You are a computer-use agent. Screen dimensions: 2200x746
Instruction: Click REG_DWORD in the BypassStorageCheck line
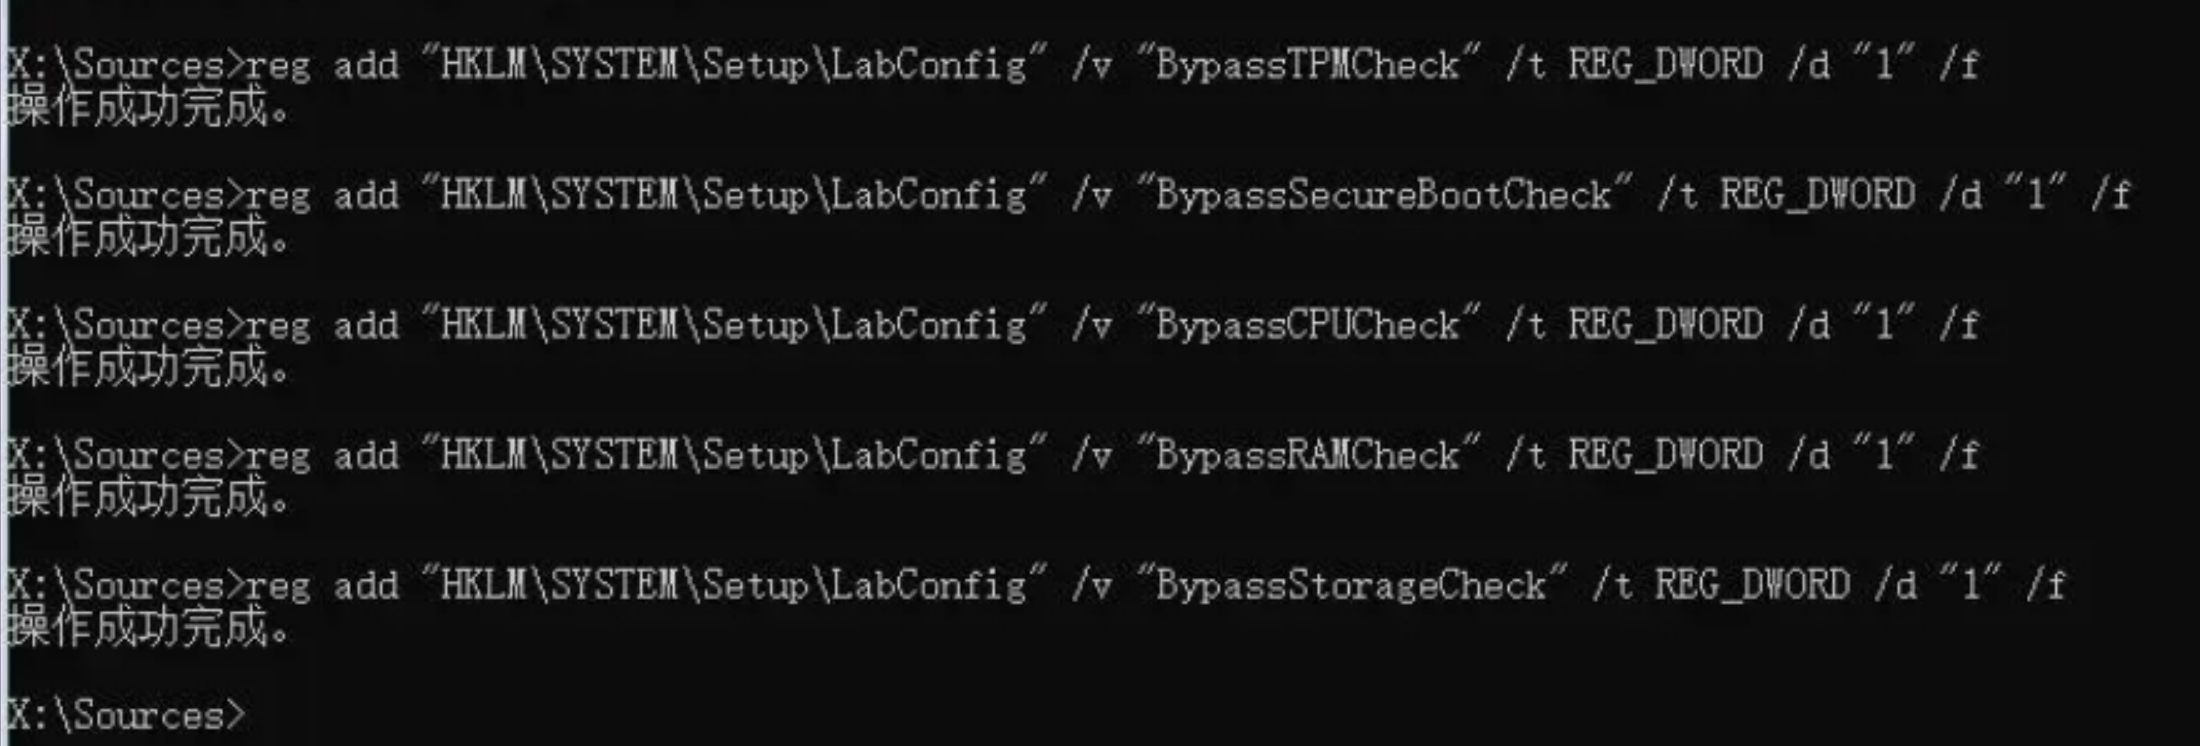pos(1752,585)
